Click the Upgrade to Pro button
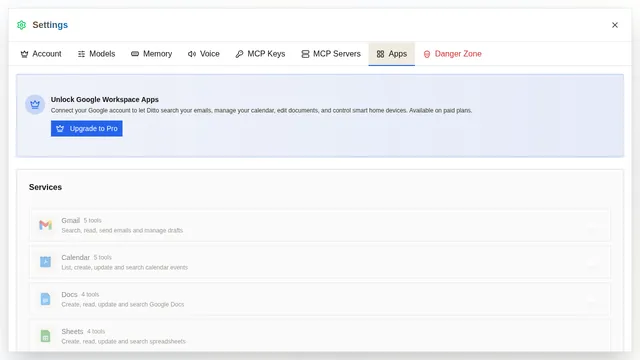The width and height of the screenshot is (640, 360). pyautogui.click(x=87, y=129)
